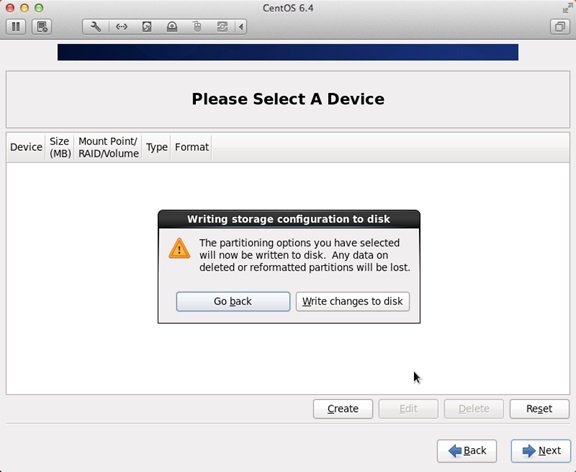Go to the Next installer step

pos(541,451)
